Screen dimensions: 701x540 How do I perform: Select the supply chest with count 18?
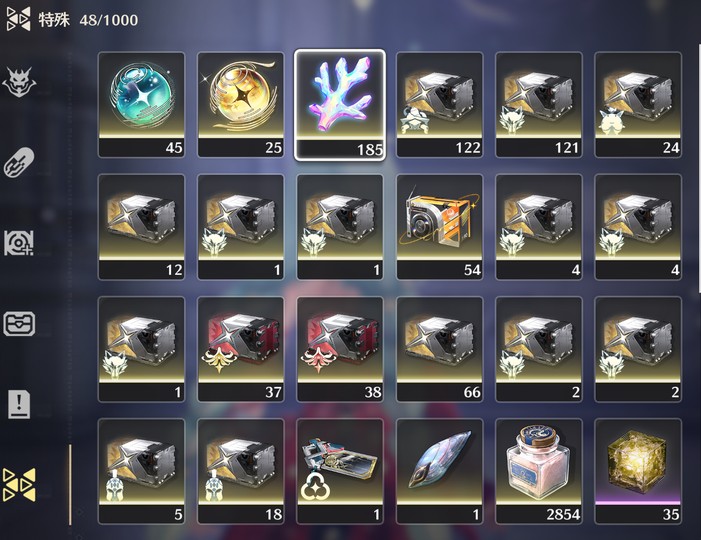(x=241, y=471)
